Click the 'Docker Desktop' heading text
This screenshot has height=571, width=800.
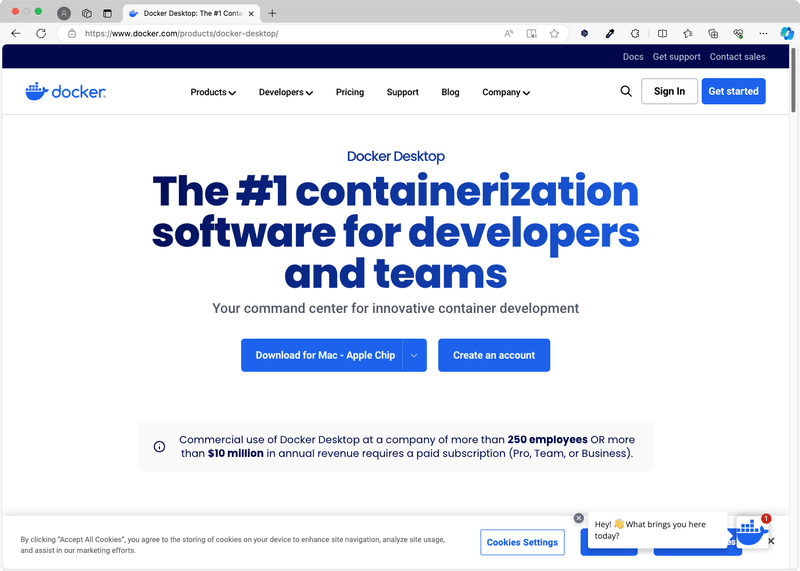pos(396,156)
